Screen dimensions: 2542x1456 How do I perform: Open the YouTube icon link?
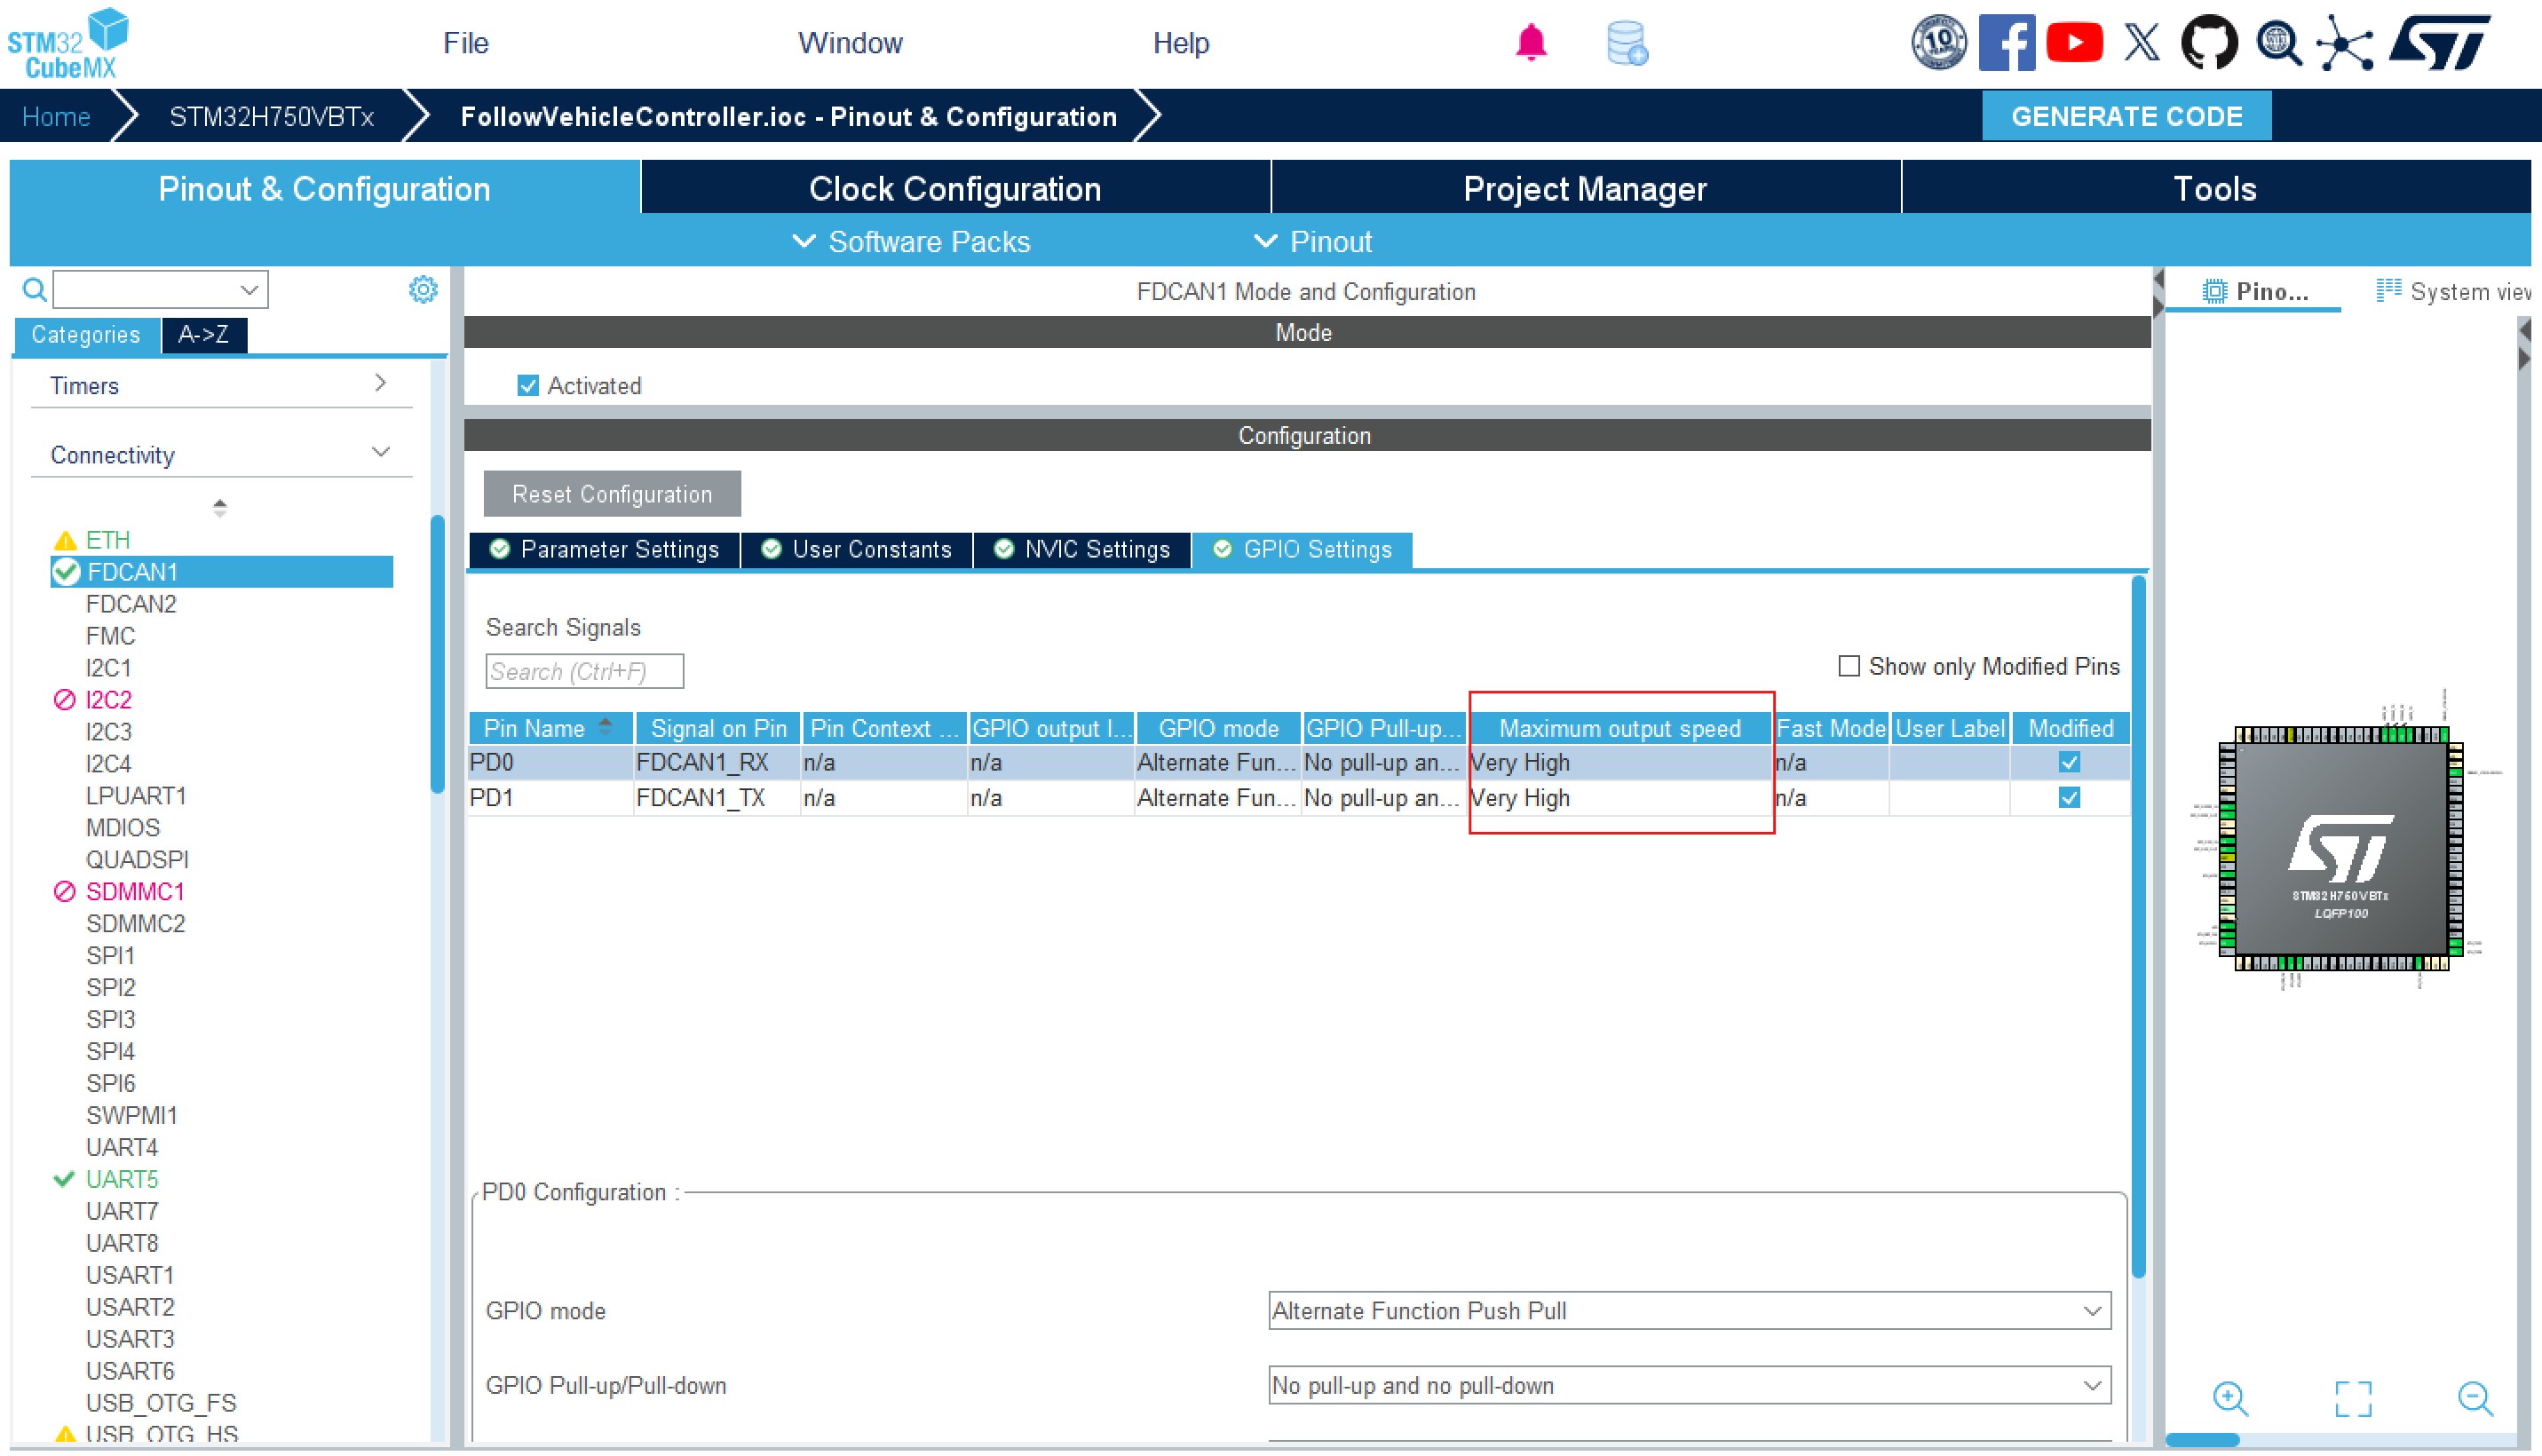pyautogui.click(x=2074, y=42)
